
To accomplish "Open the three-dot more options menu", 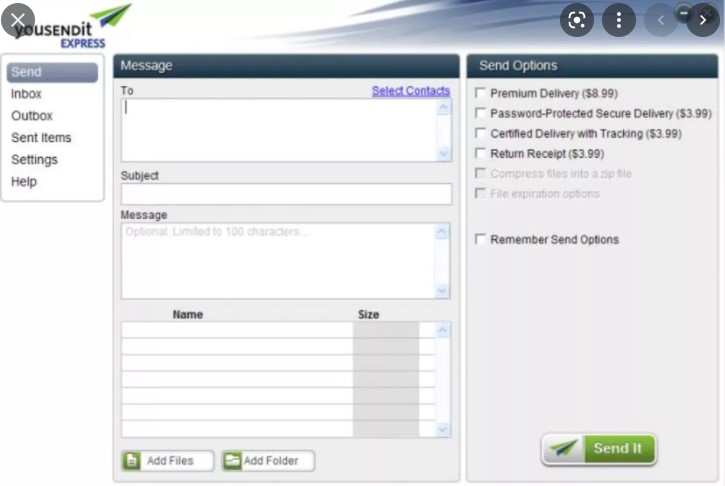I will pyautogui.click(x=619, y=20).
